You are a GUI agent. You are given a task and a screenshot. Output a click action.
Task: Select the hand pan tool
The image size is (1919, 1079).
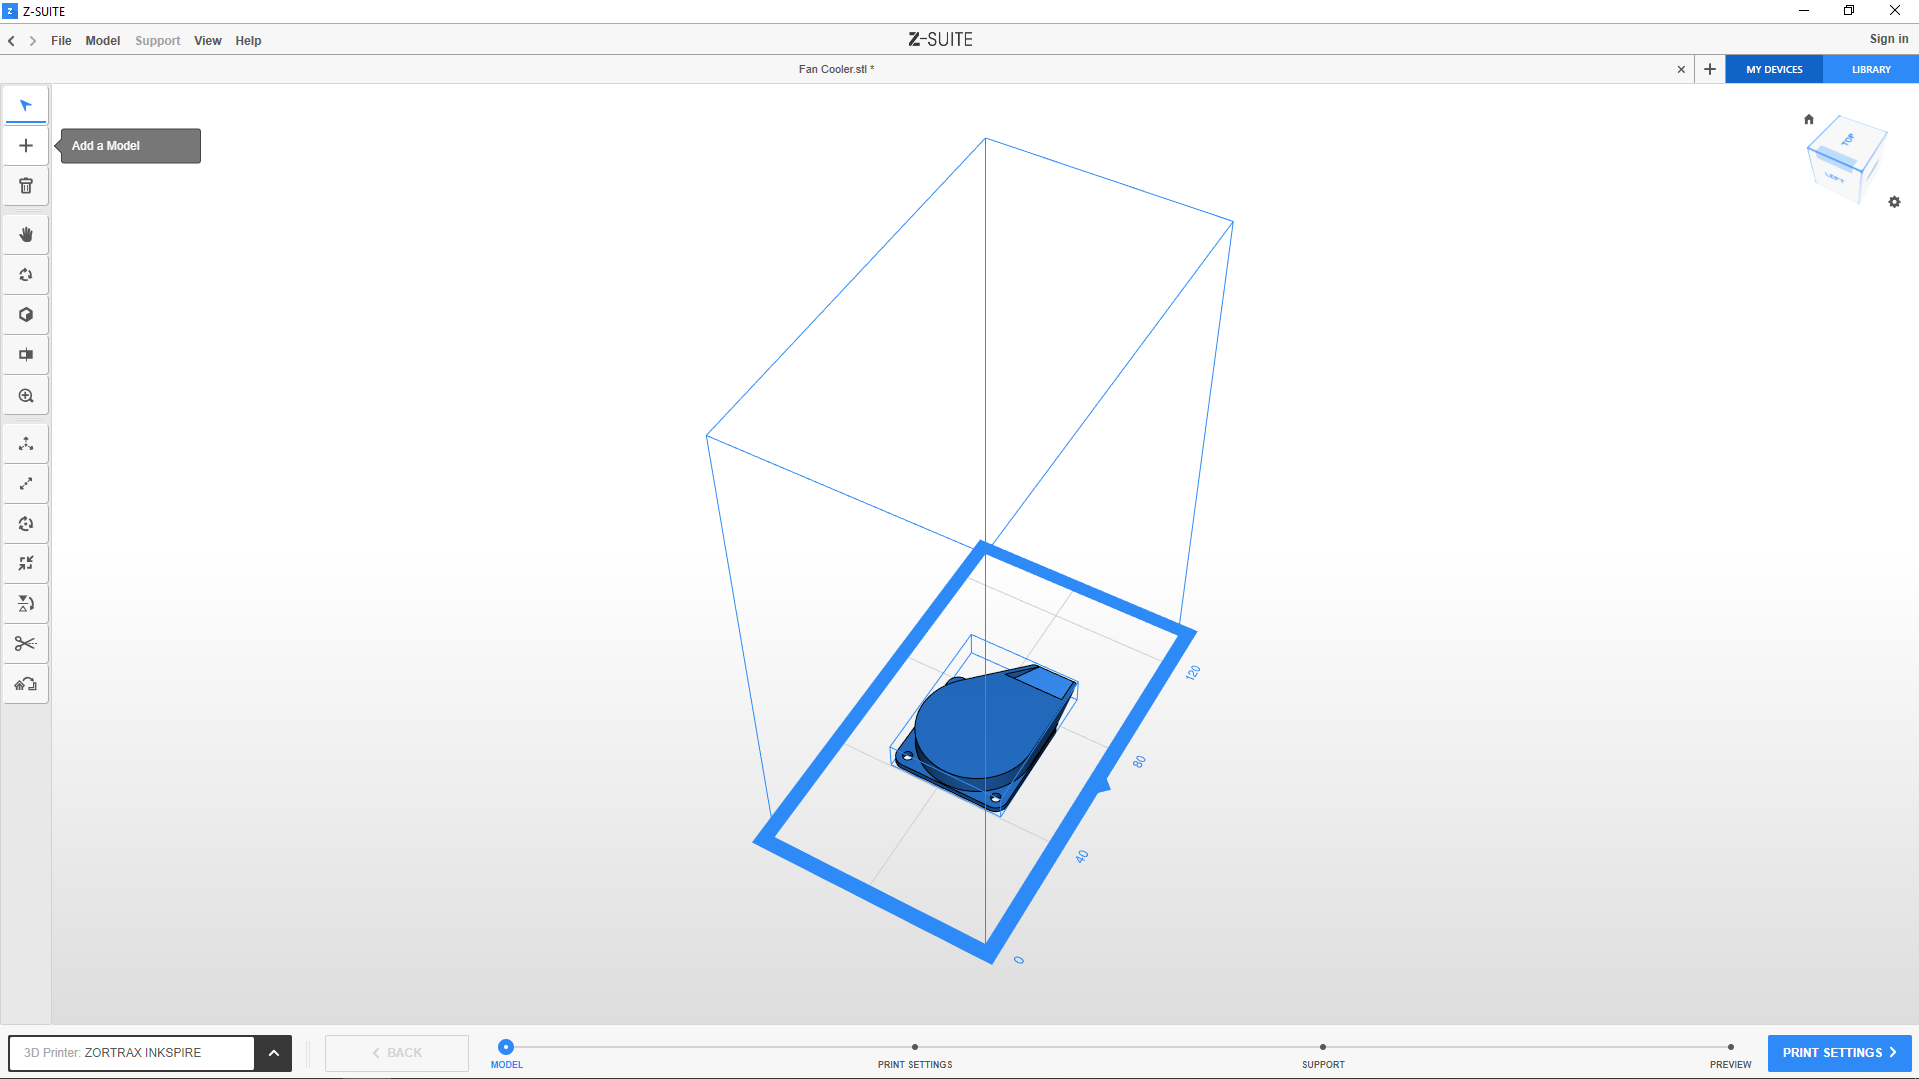(26, 235)
